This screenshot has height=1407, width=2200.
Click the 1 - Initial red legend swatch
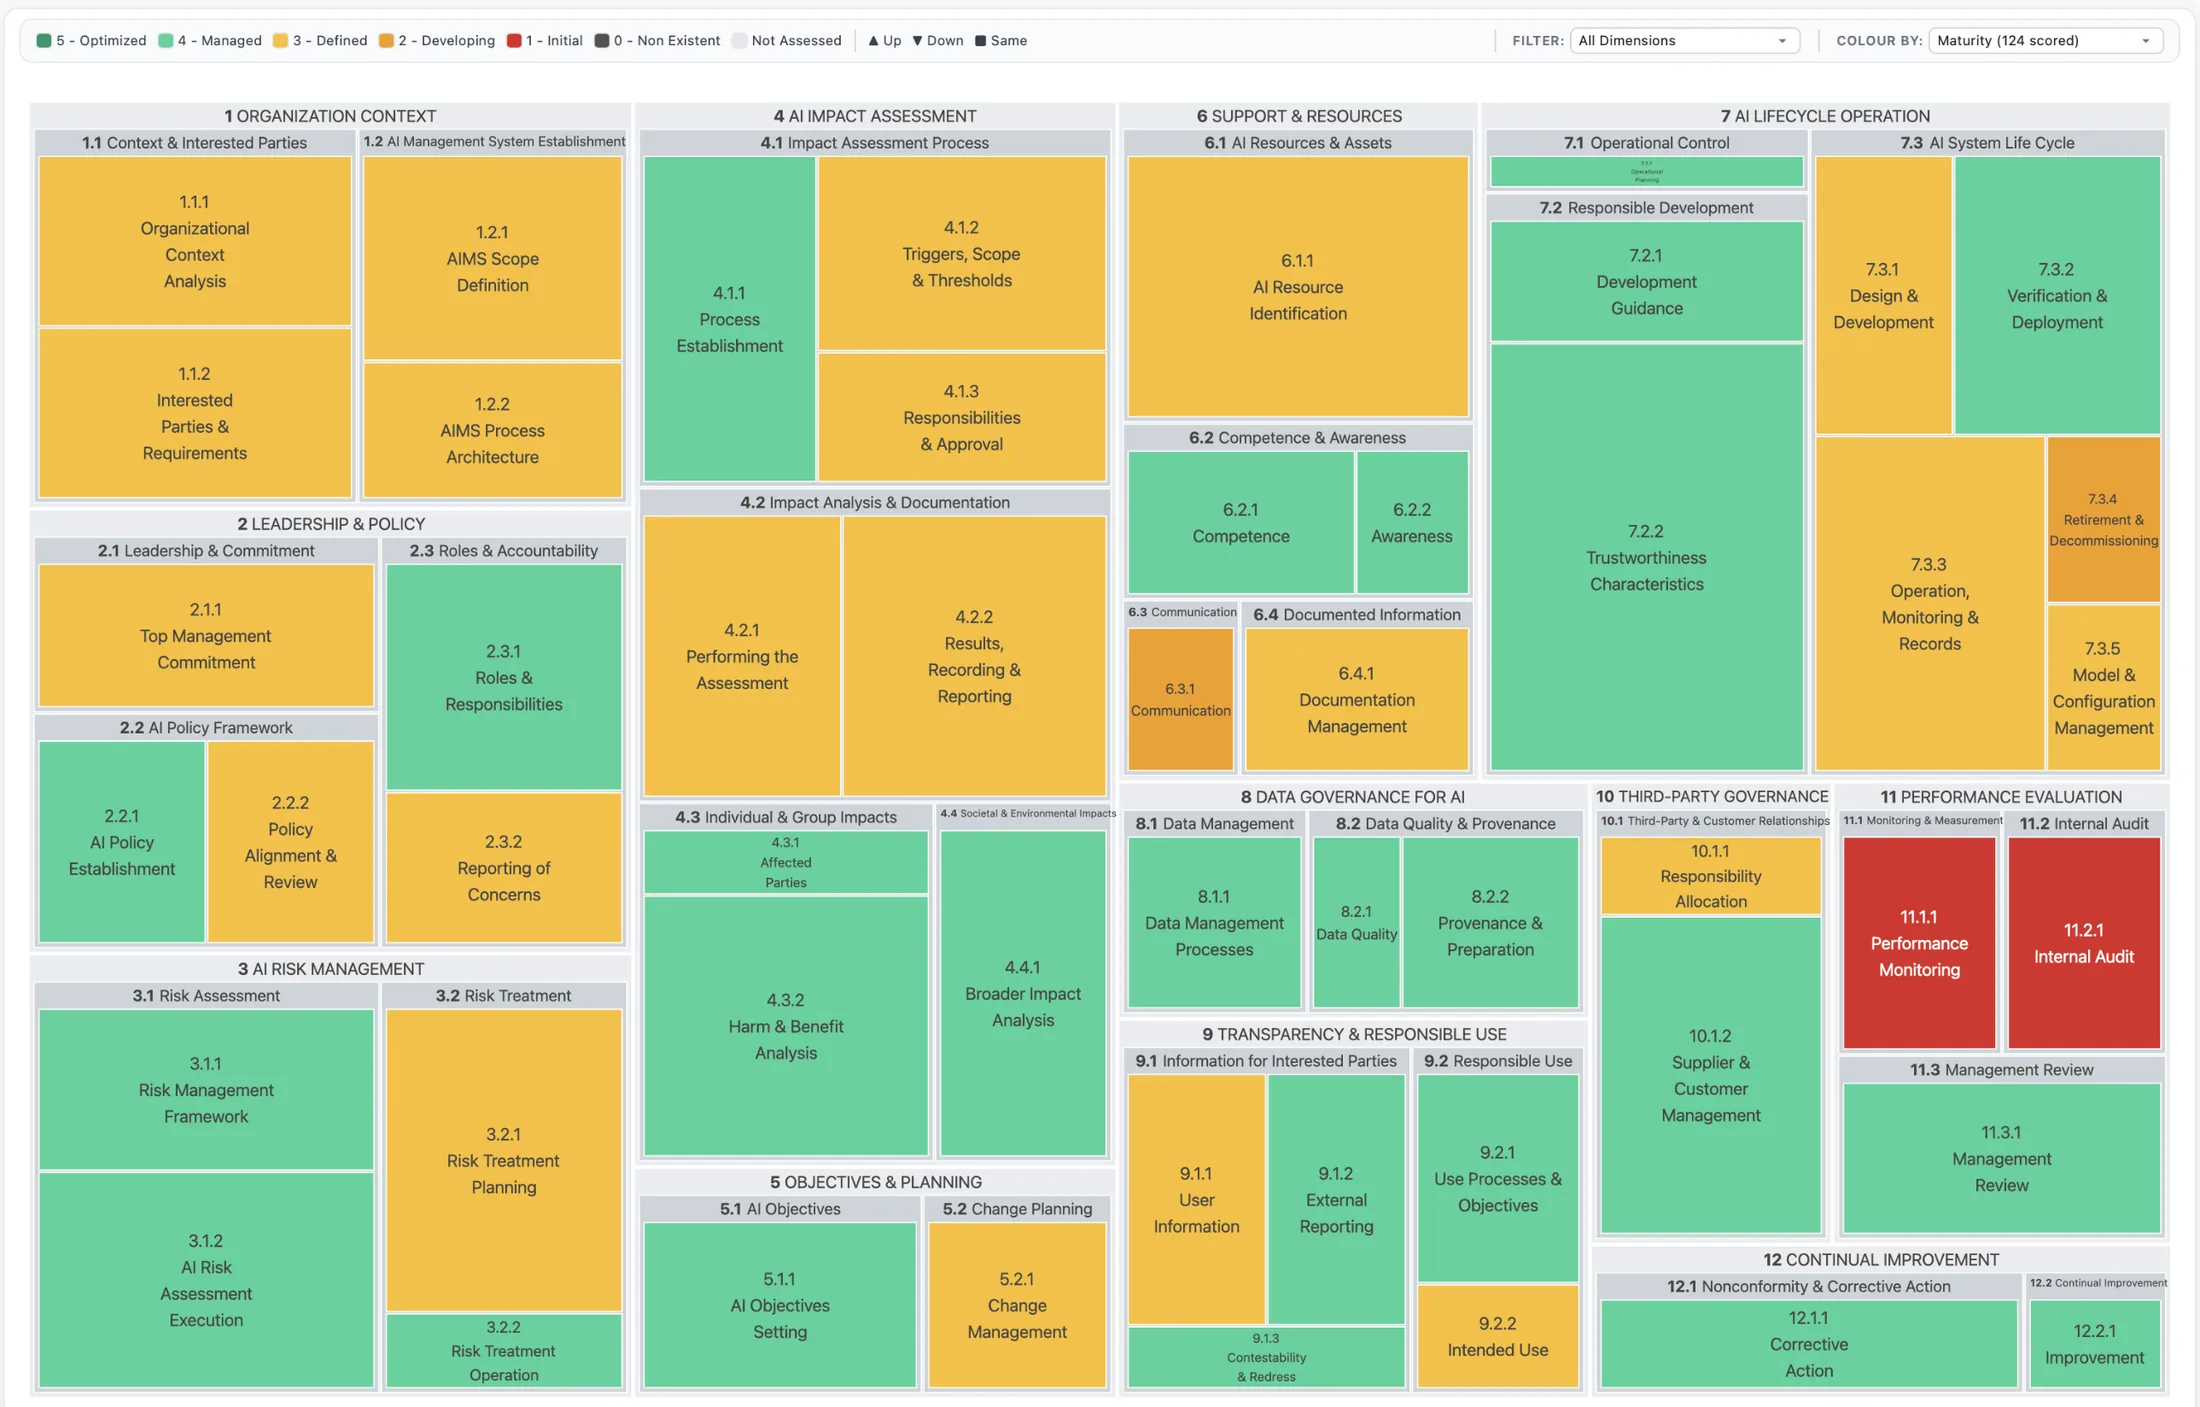[514, 41]
